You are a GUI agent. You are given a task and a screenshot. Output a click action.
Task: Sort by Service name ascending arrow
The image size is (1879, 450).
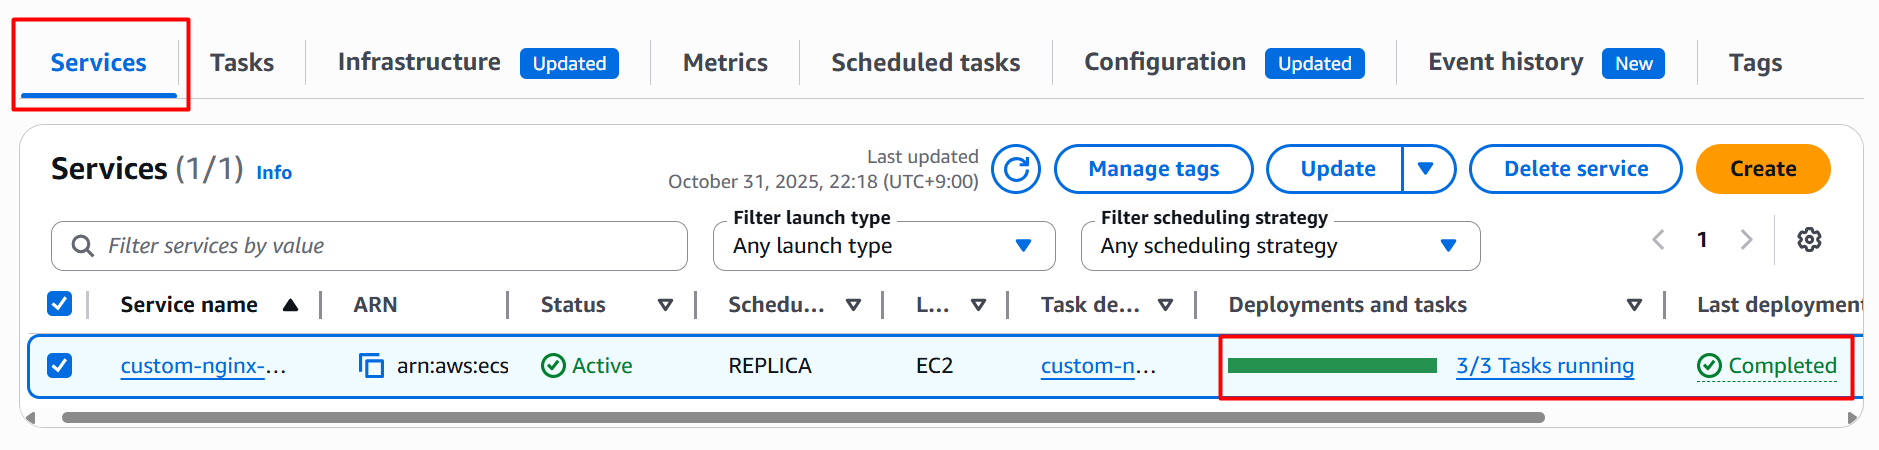tap(290, 305)
